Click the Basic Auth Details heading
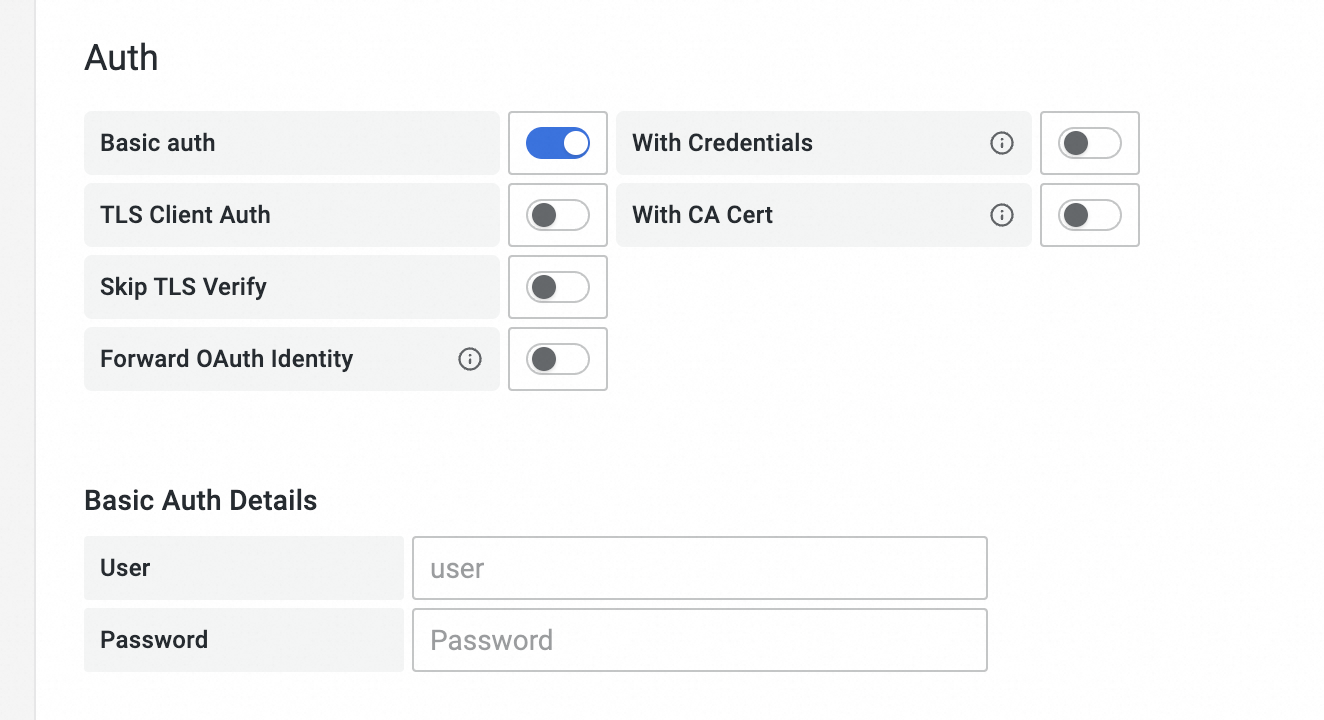This screenshot has height=720, width=1324. 201,500
